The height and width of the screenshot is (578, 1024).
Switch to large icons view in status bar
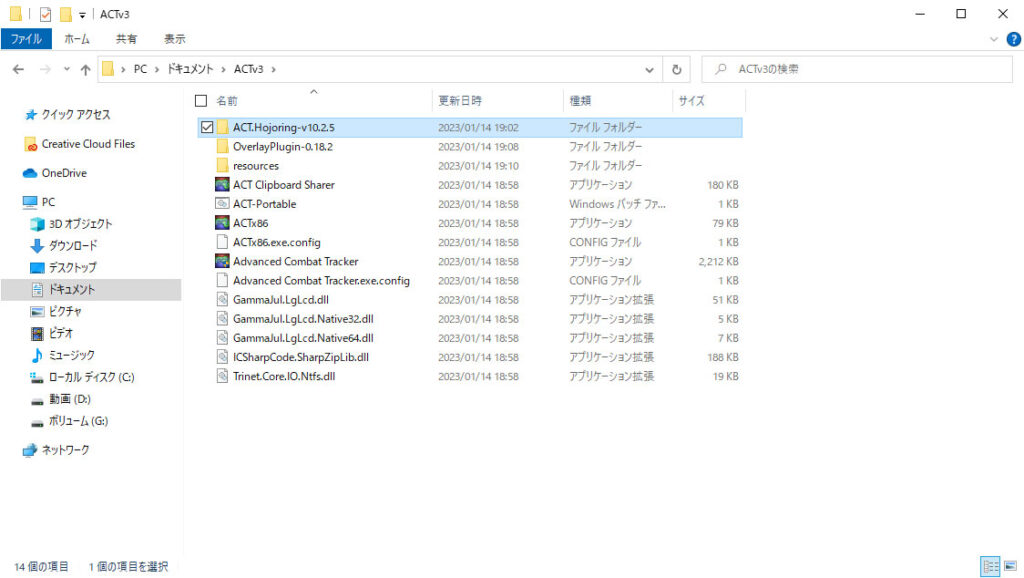(1010, 567)
